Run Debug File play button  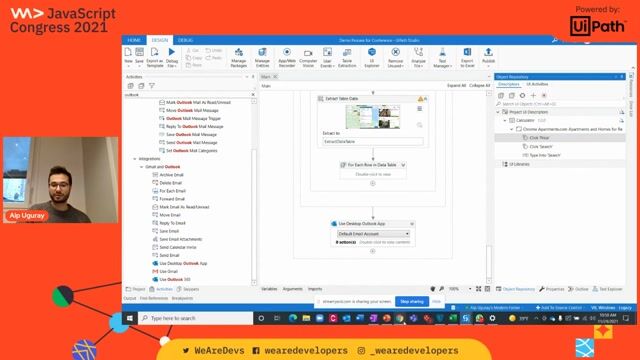172,52
